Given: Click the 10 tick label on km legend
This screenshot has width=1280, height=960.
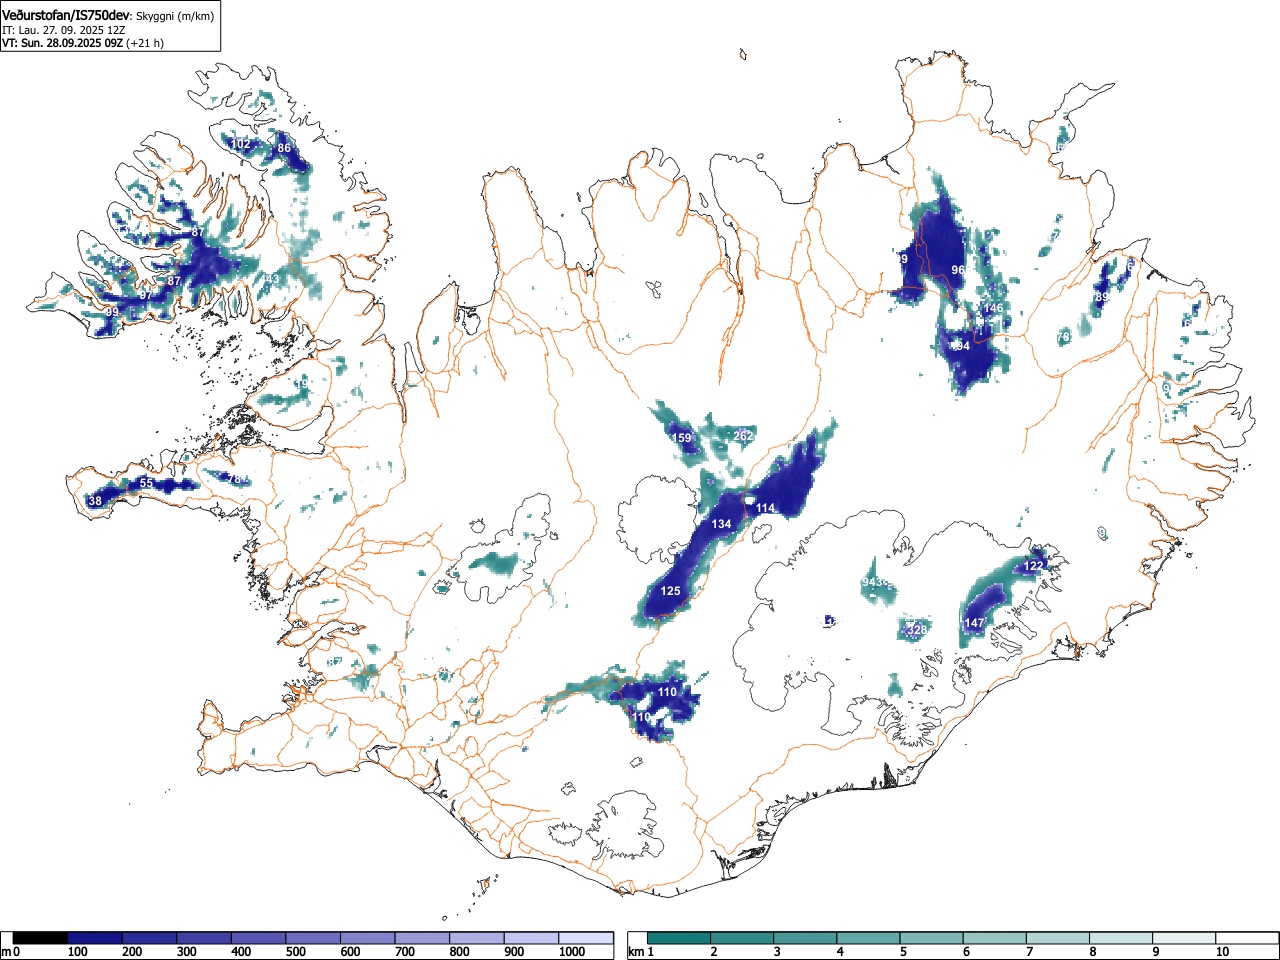Looking at the screenshot, I should tap(1221, 952).
